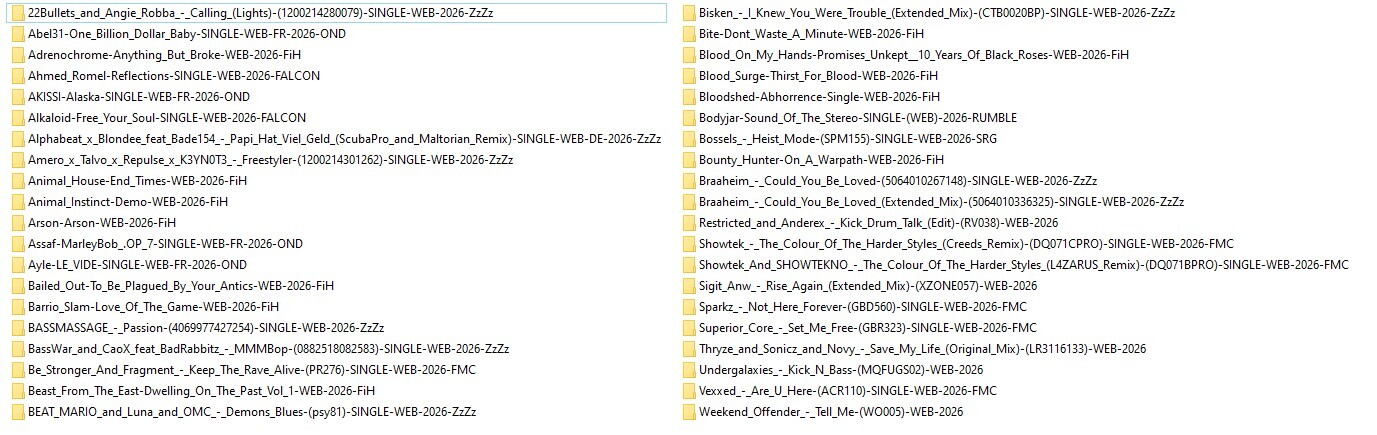This screenshot has width=1377, height=435.
Task: Click folder icon next to Arson-Arson
Action: pos(17,223)
